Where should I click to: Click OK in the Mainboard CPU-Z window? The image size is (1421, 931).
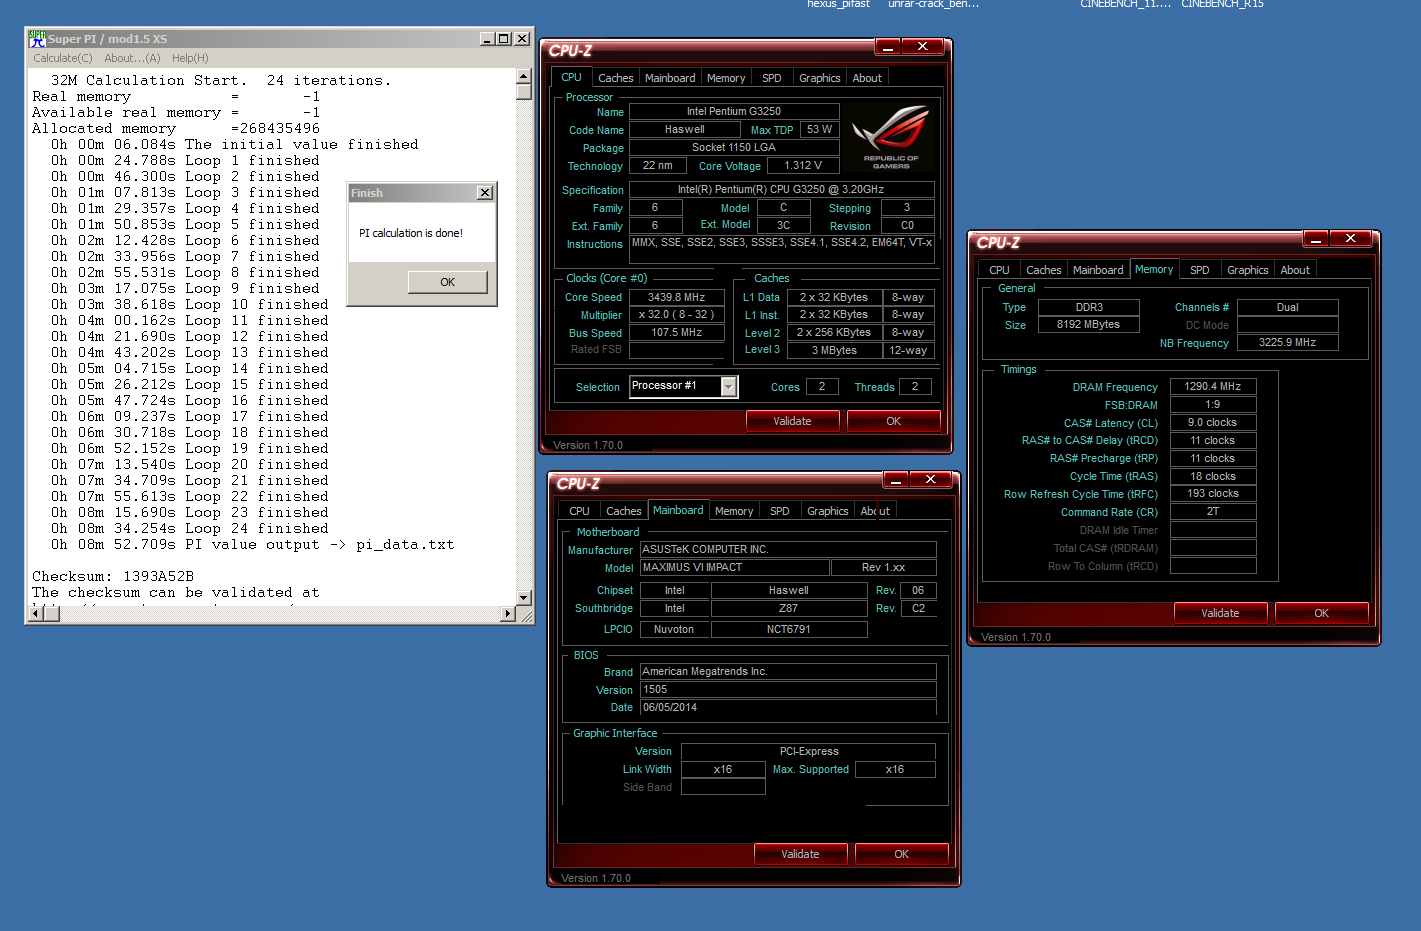tap(902, 854)
